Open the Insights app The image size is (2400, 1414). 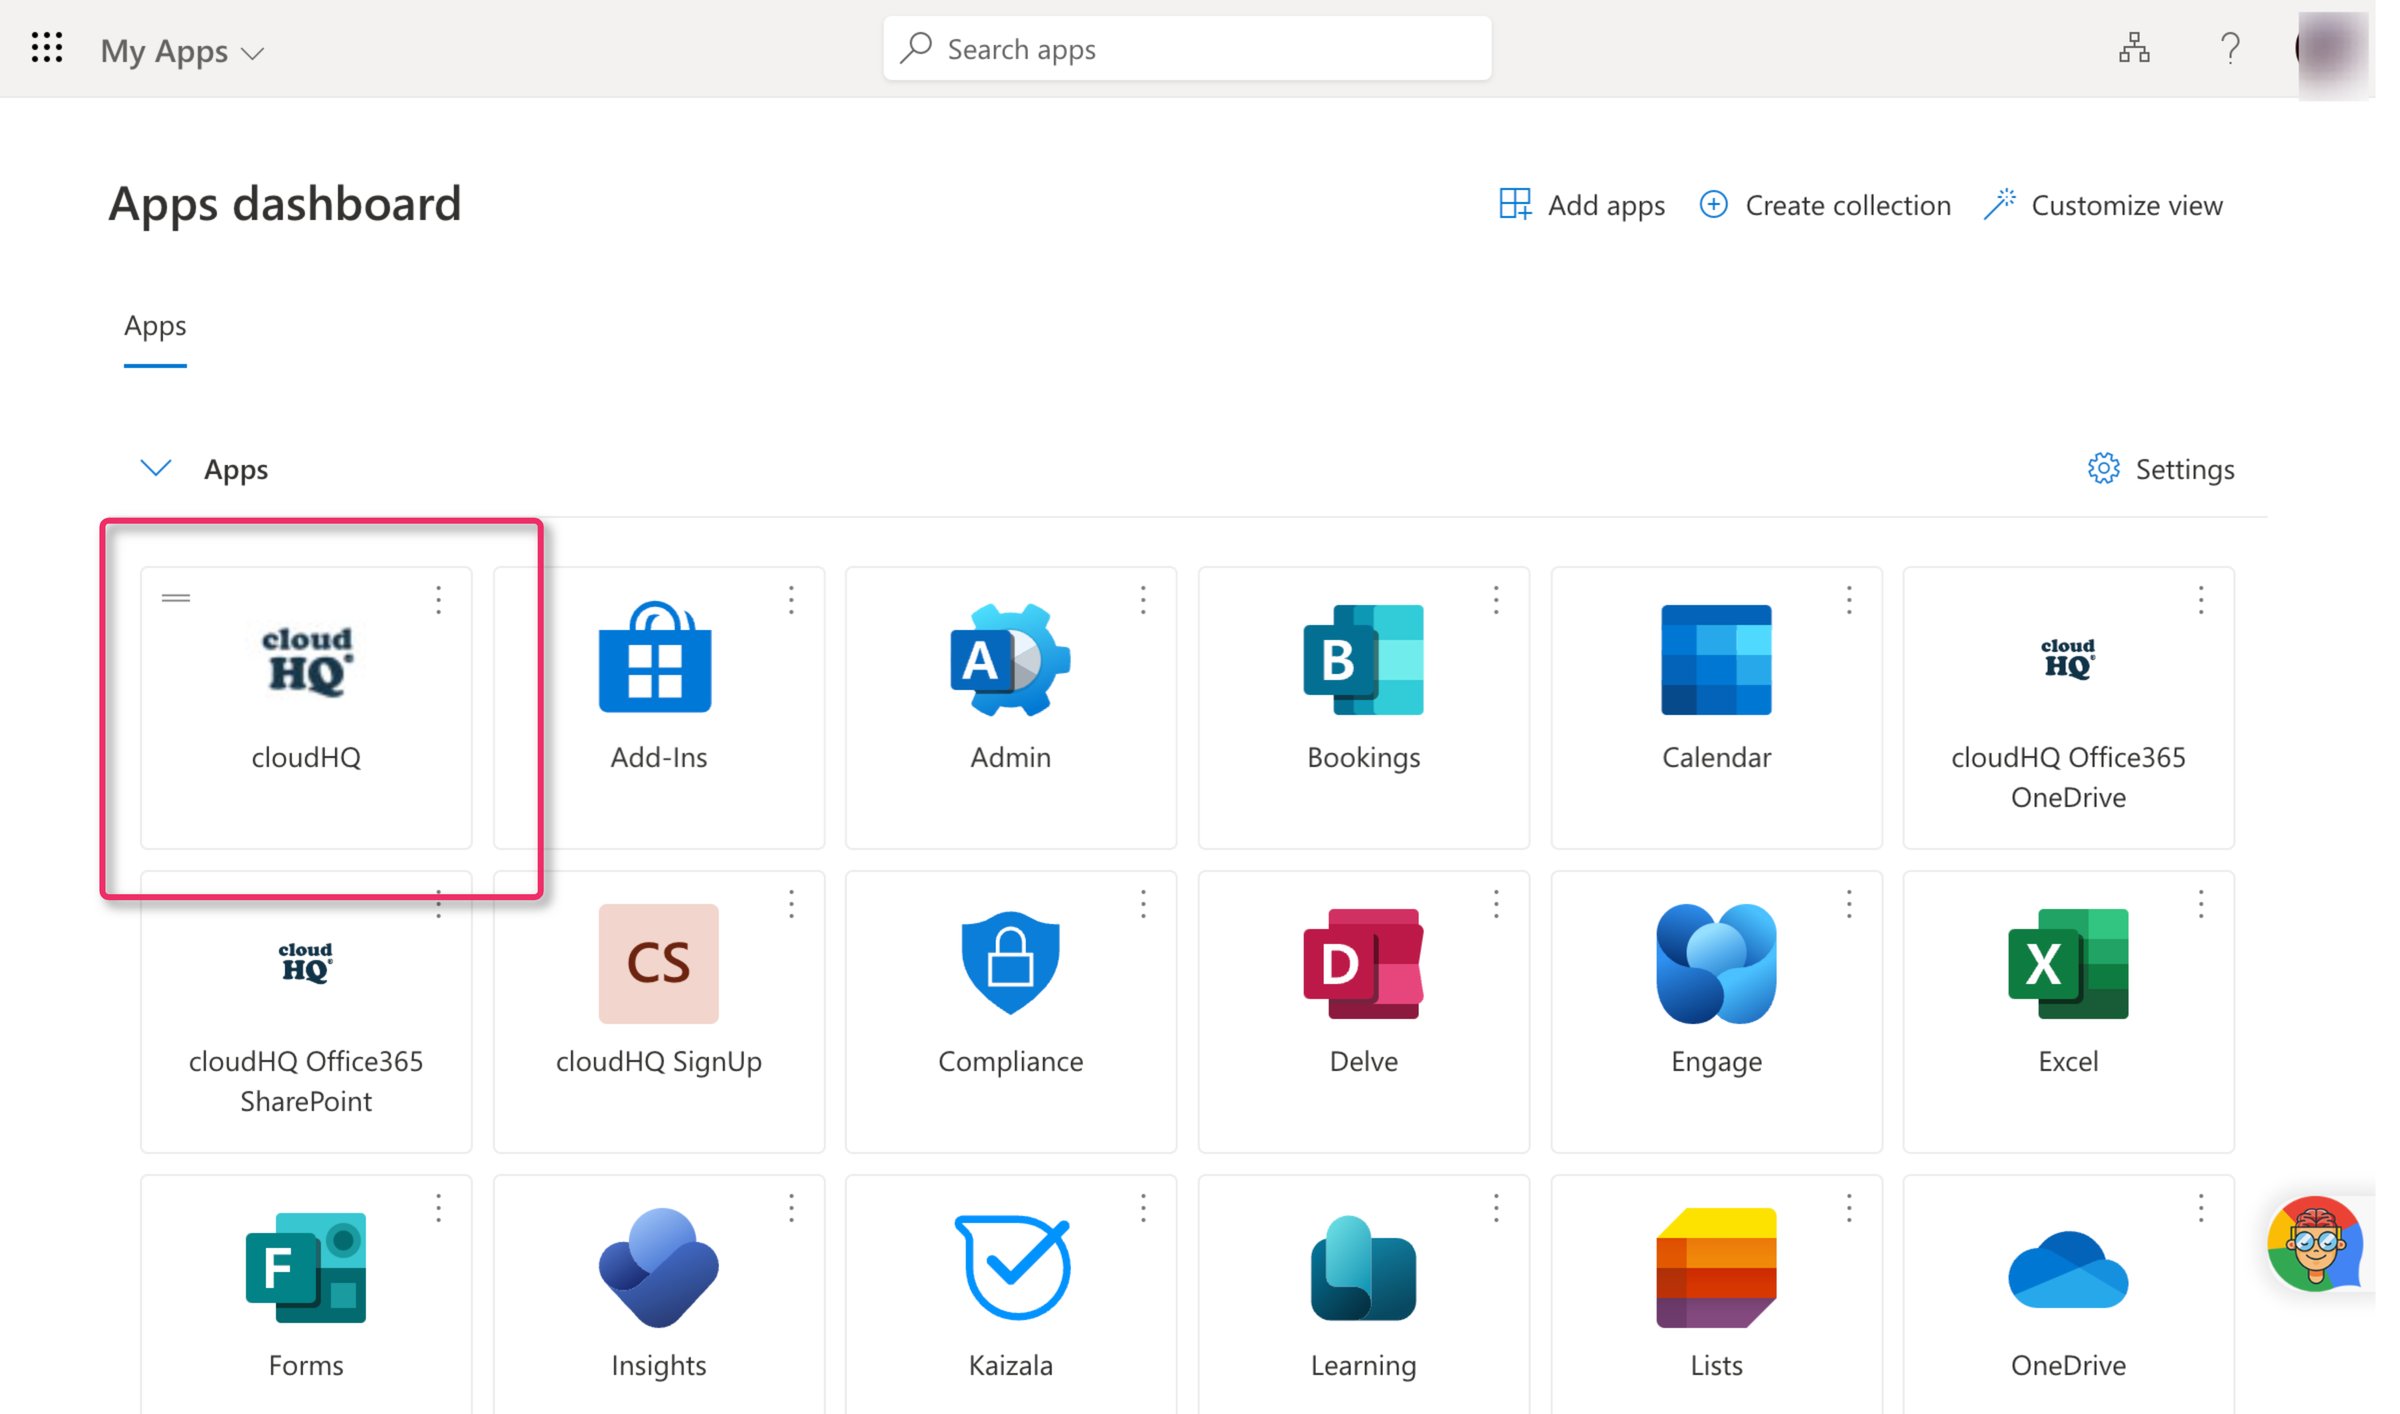[x=659, y=1295]
